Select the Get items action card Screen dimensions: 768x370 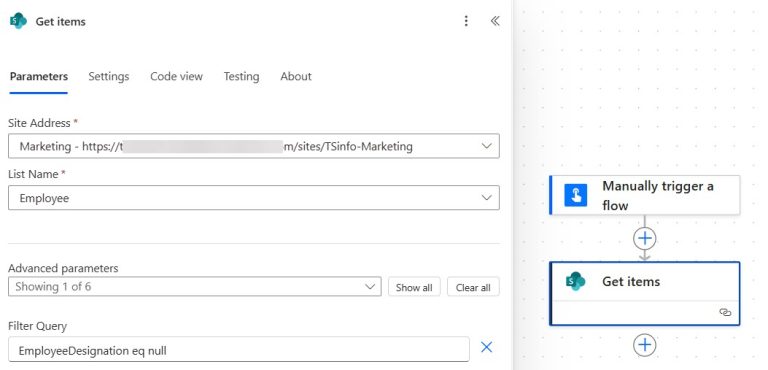click(645, 294)
